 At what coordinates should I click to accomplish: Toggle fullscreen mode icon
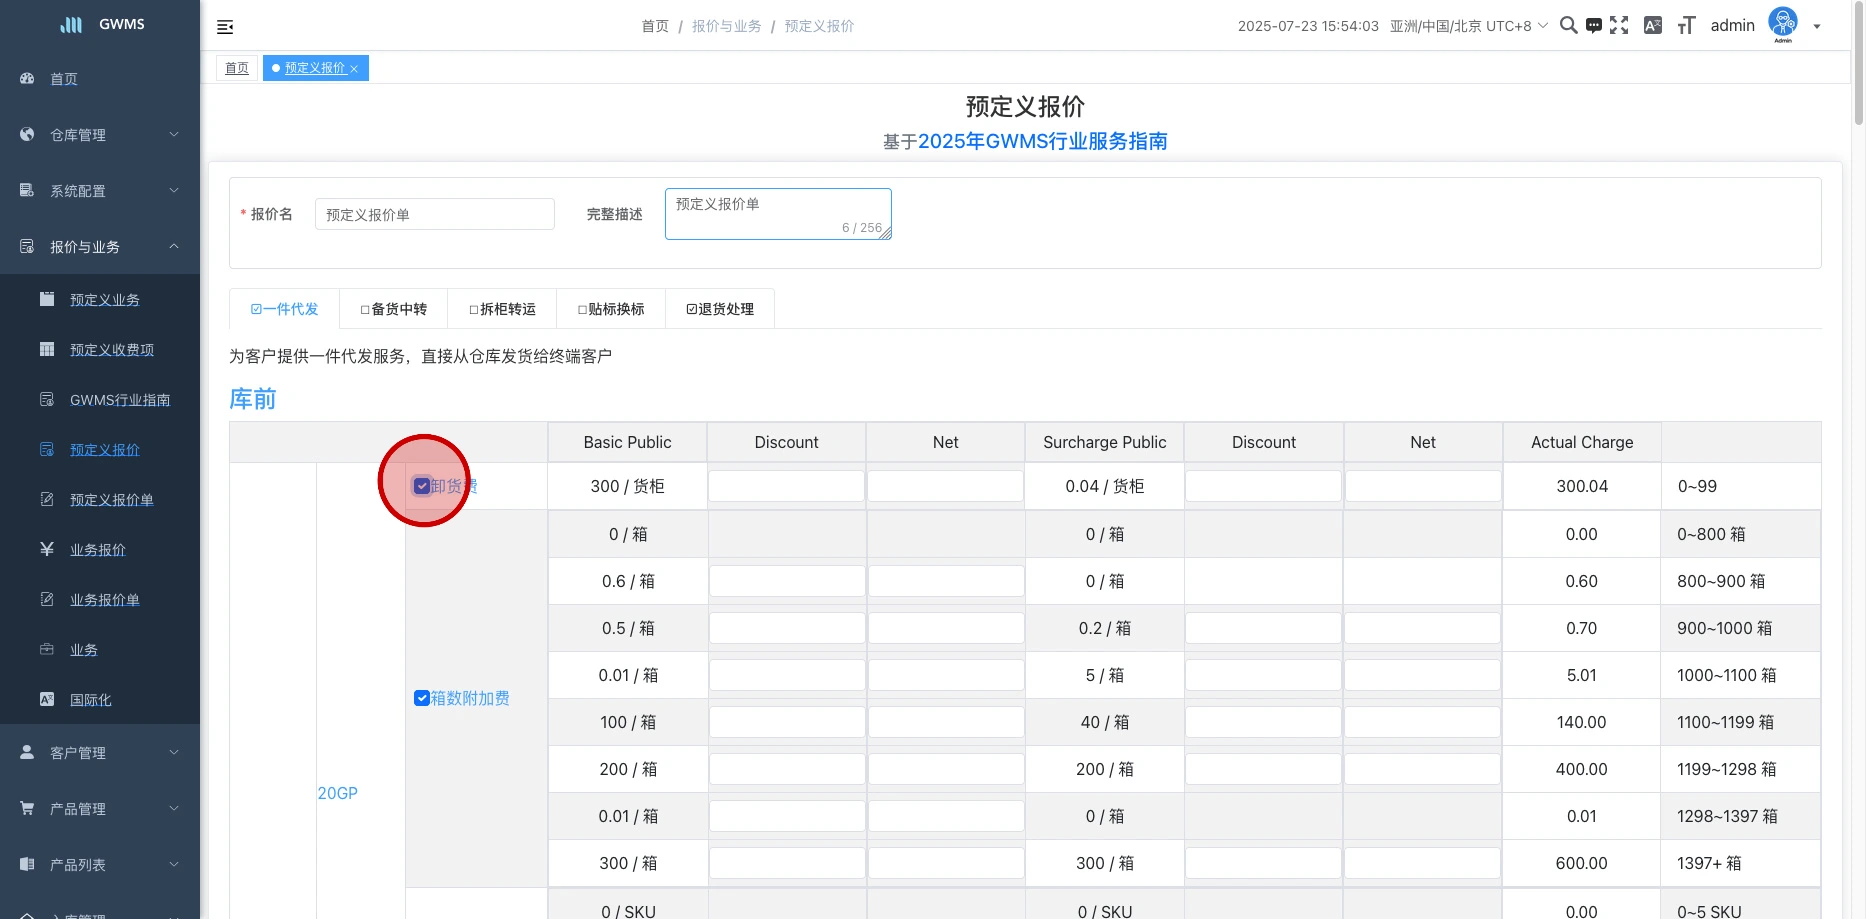(1619, 26)
